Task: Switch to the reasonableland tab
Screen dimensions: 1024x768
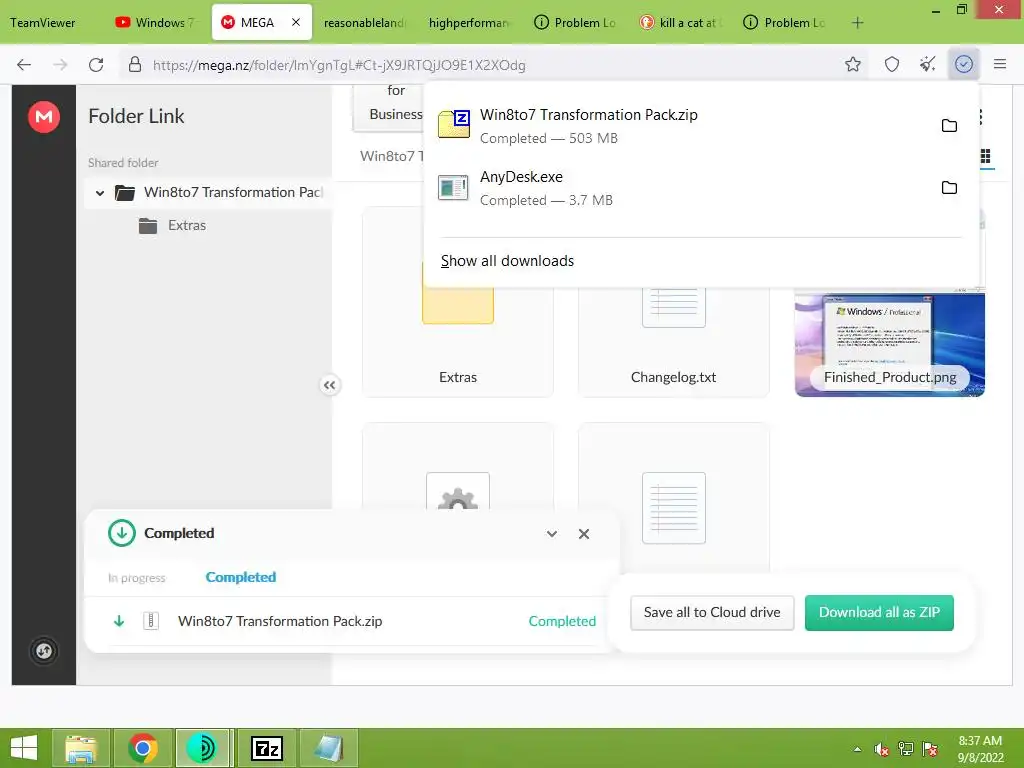Action: pyautogui.click(x=364, y=22)
